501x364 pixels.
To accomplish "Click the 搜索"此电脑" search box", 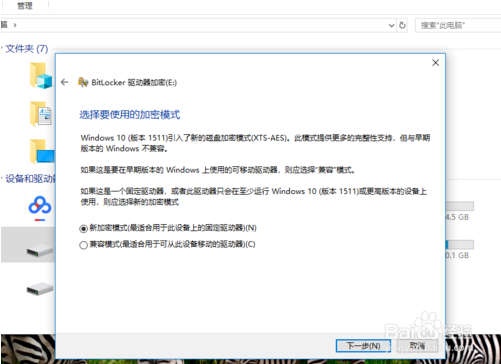I will (x=458, y=25).
